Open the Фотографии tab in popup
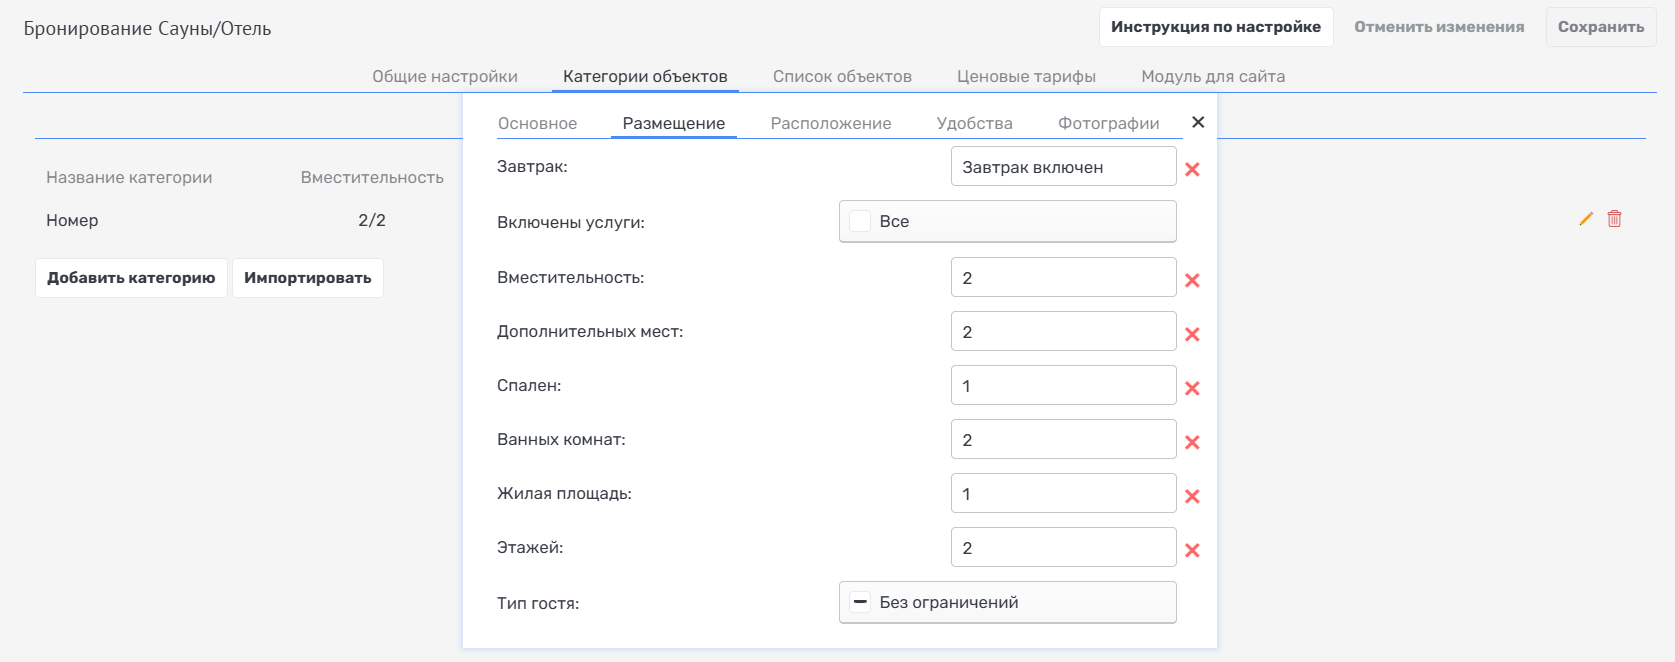Image resolution: width=1675 pixels, height=662 pixels. coord(1109,124)
